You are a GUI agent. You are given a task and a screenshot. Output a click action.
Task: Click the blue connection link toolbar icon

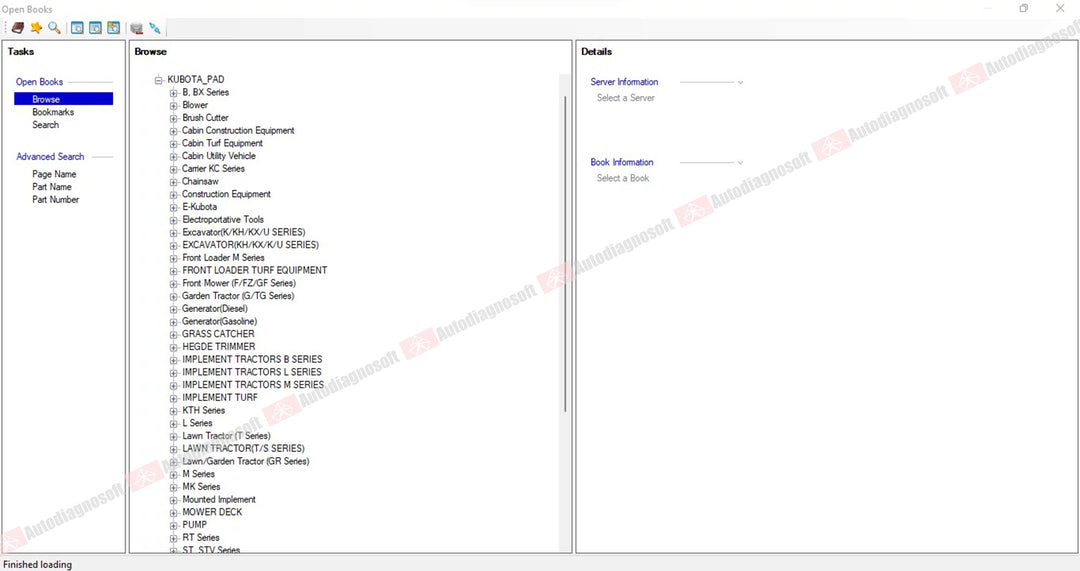coord(155,28)
